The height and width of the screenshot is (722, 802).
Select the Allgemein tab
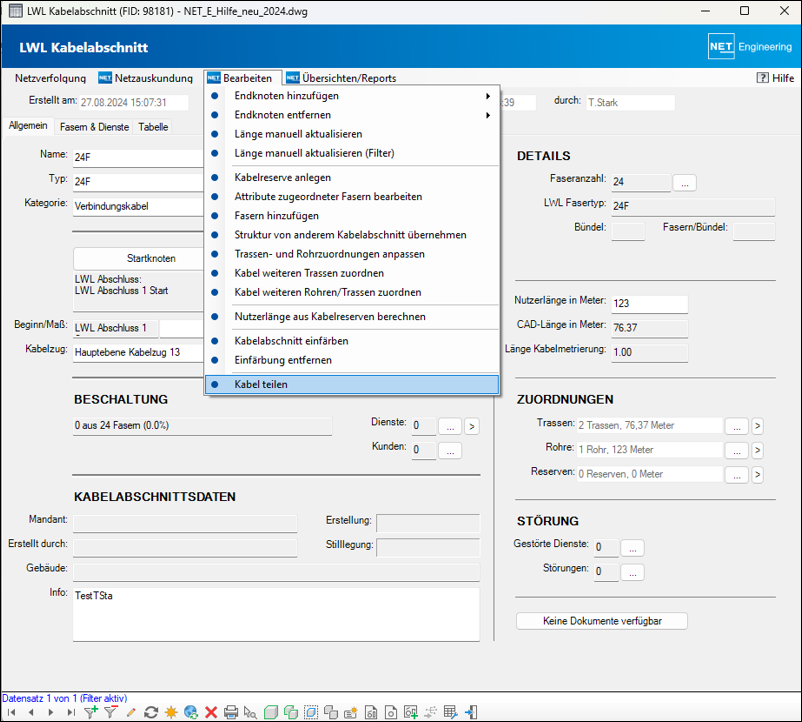28,126
